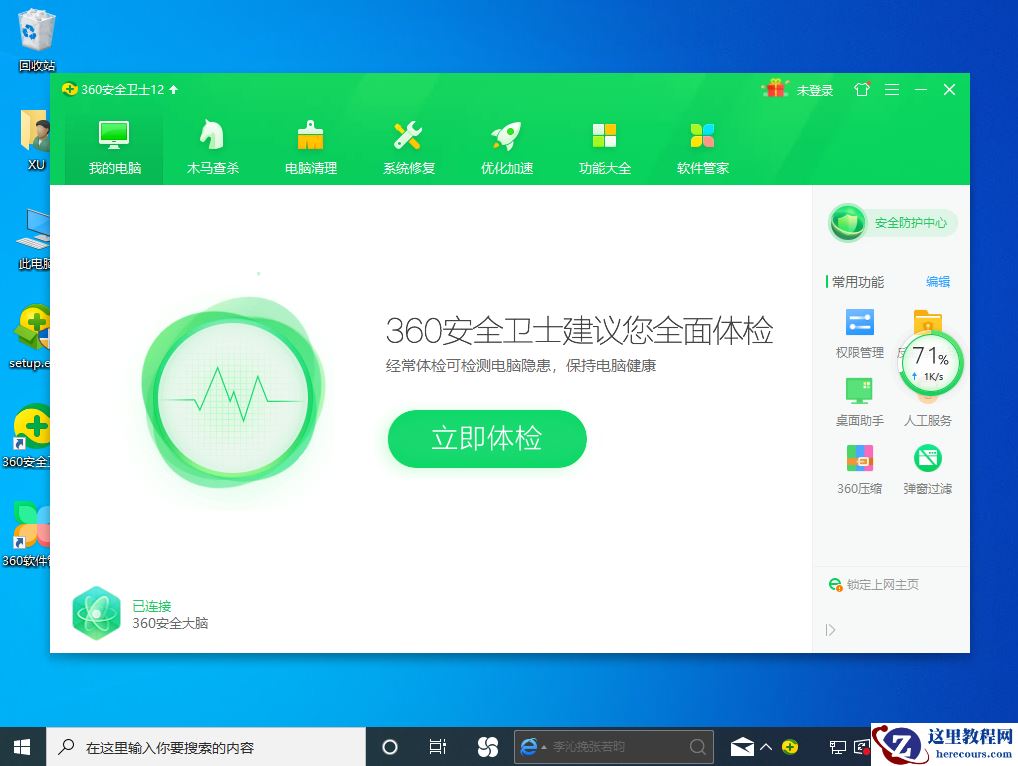This screenshot has height=766, width=1018.
Task: Open the gift promotion icon in titlebar
Action: pos(776,89)
